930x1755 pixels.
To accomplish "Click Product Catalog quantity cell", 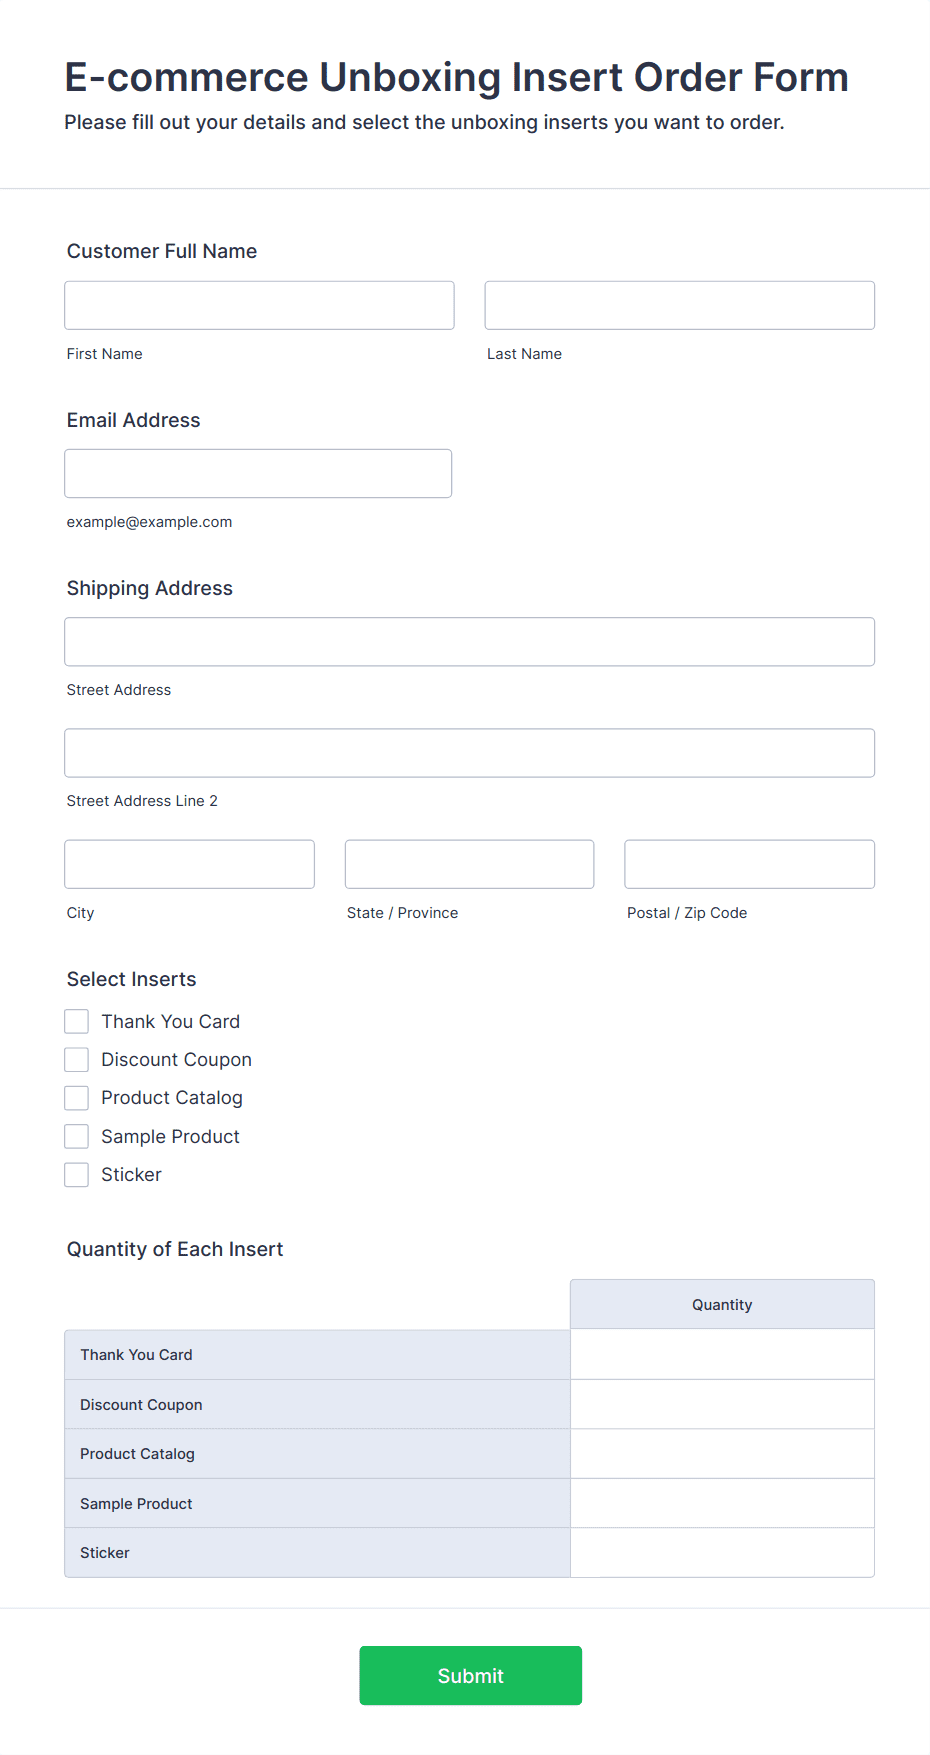I will click(x=722, y=1453).
